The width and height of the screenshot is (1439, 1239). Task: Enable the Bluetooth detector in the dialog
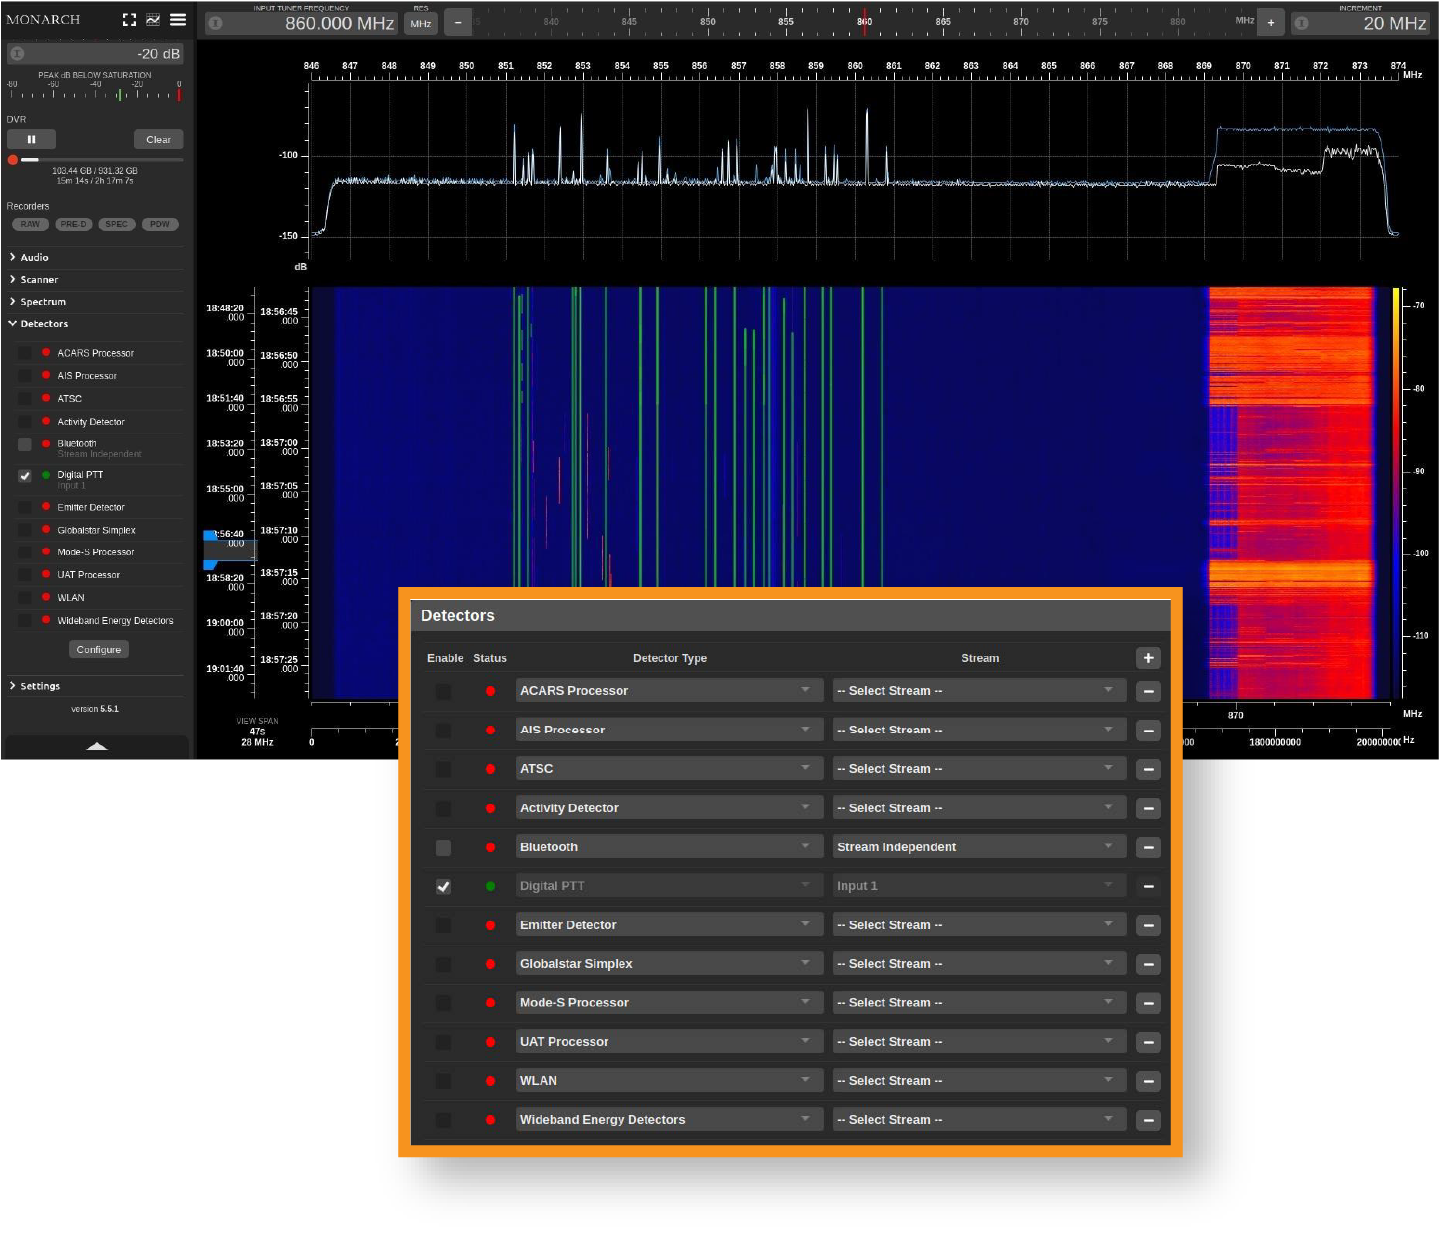point(443,848)
